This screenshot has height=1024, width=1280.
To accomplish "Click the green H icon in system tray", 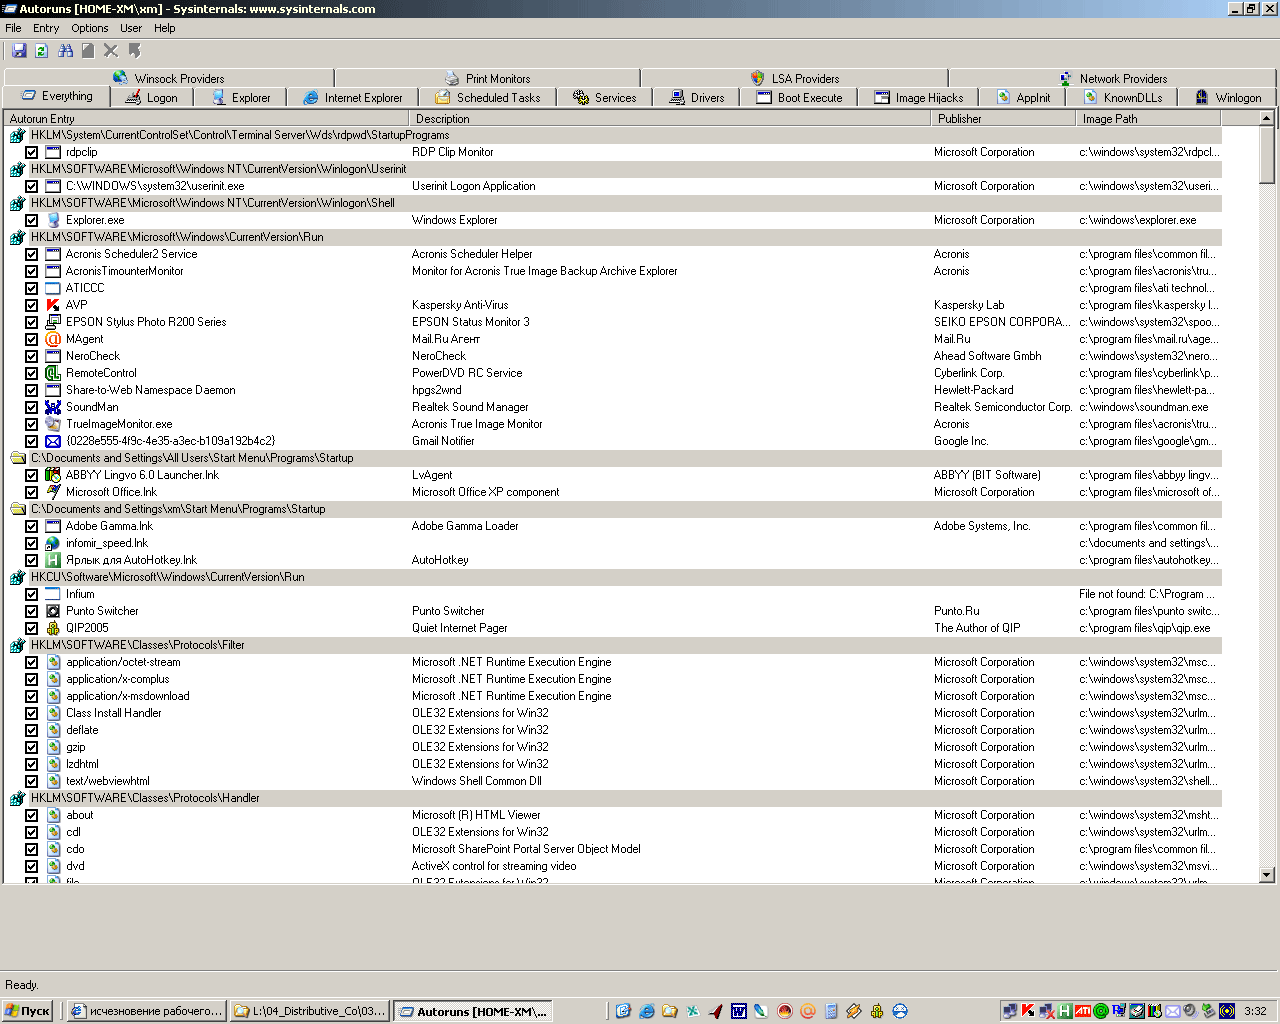I will [1065, 1011].
